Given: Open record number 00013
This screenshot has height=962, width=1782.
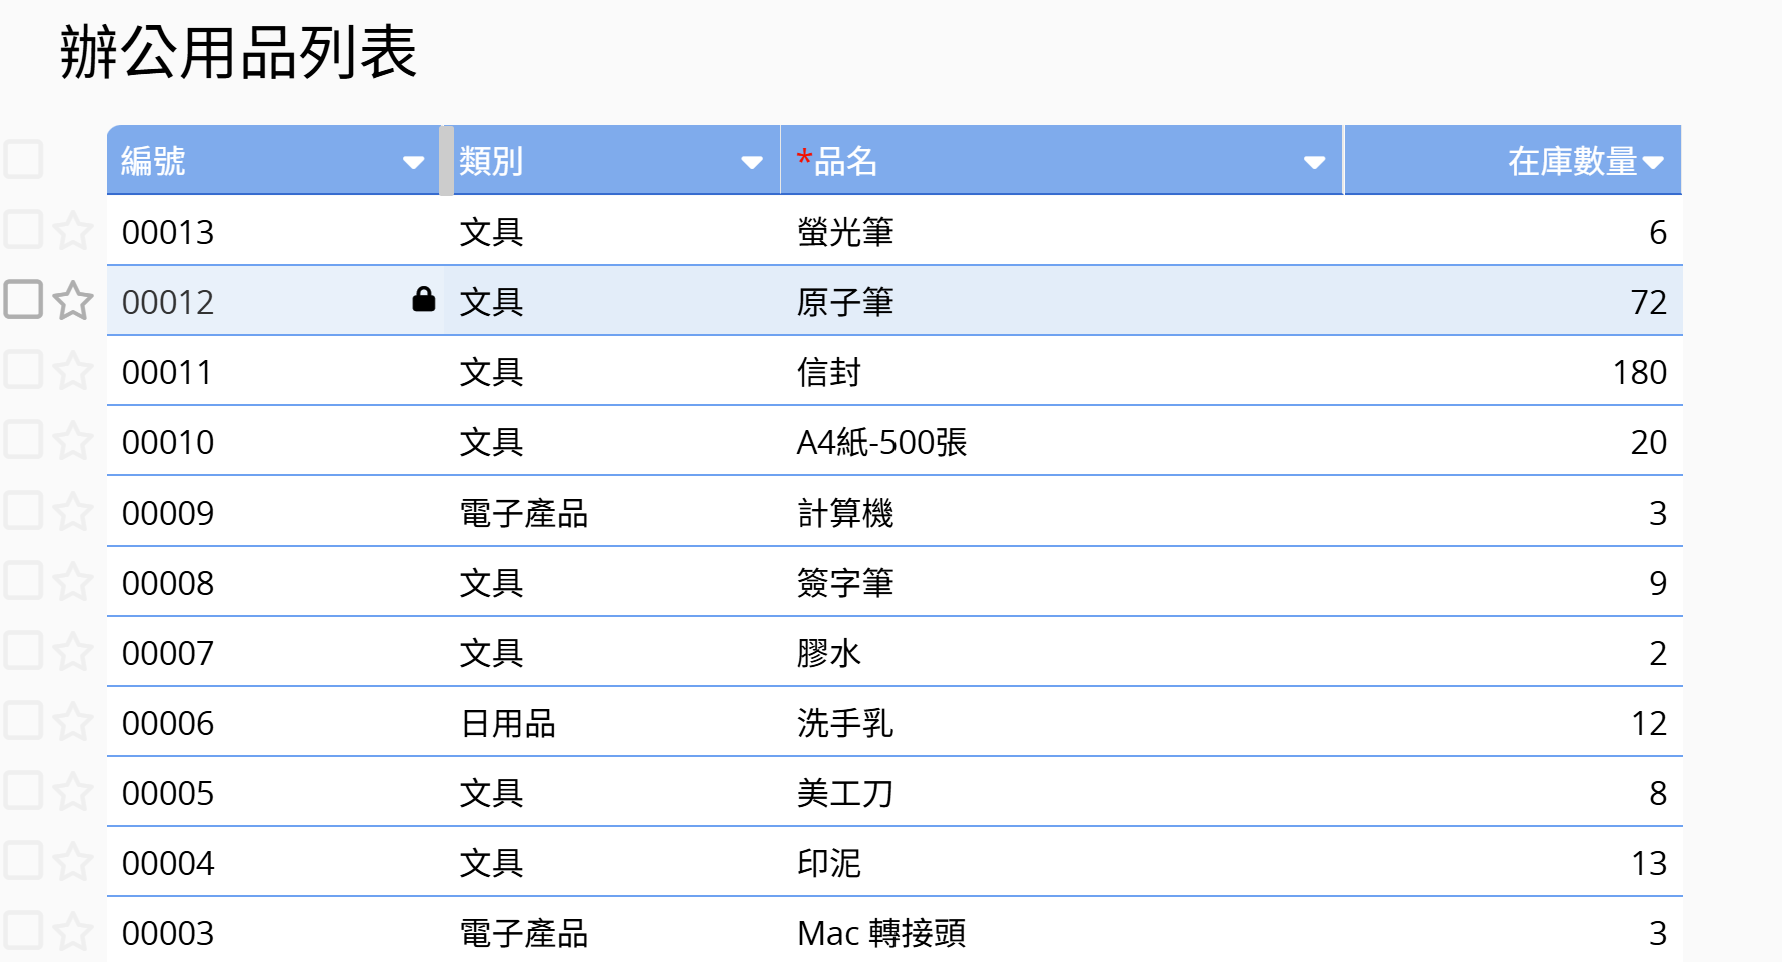Looking at the screenshot, I should [168, 232].
